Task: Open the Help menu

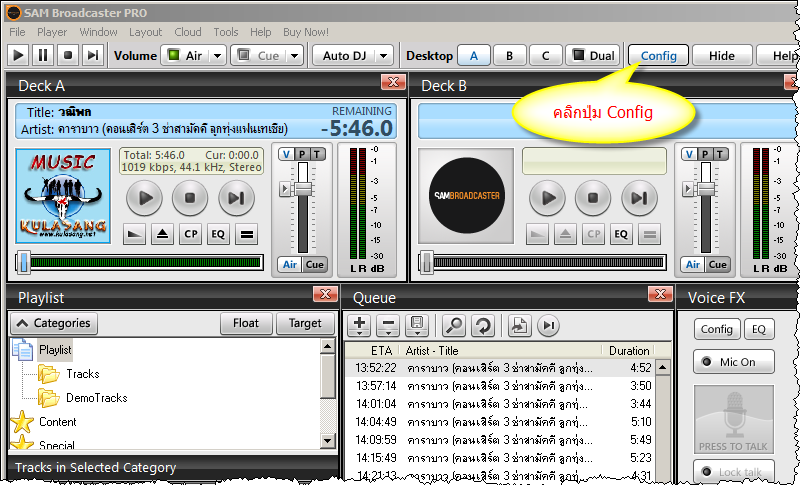Action: point(260,32)
